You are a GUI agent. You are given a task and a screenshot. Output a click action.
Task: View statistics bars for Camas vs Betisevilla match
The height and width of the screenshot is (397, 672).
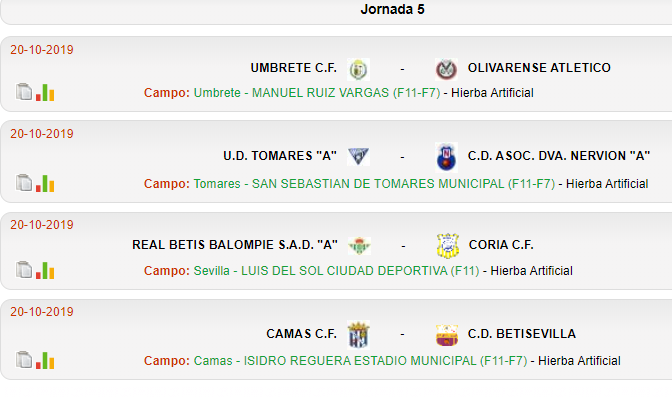point(45,360)
